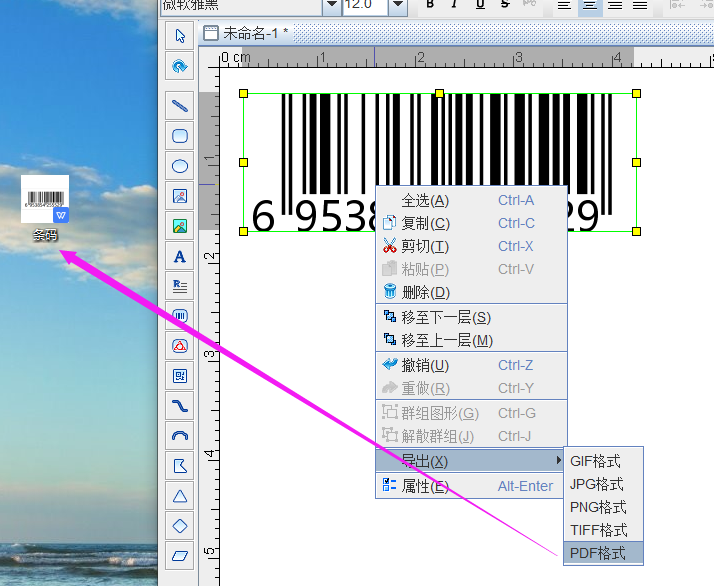714x586 pixels.
Task: Click 复制(C) in the context menu
Action: [425, 223]
